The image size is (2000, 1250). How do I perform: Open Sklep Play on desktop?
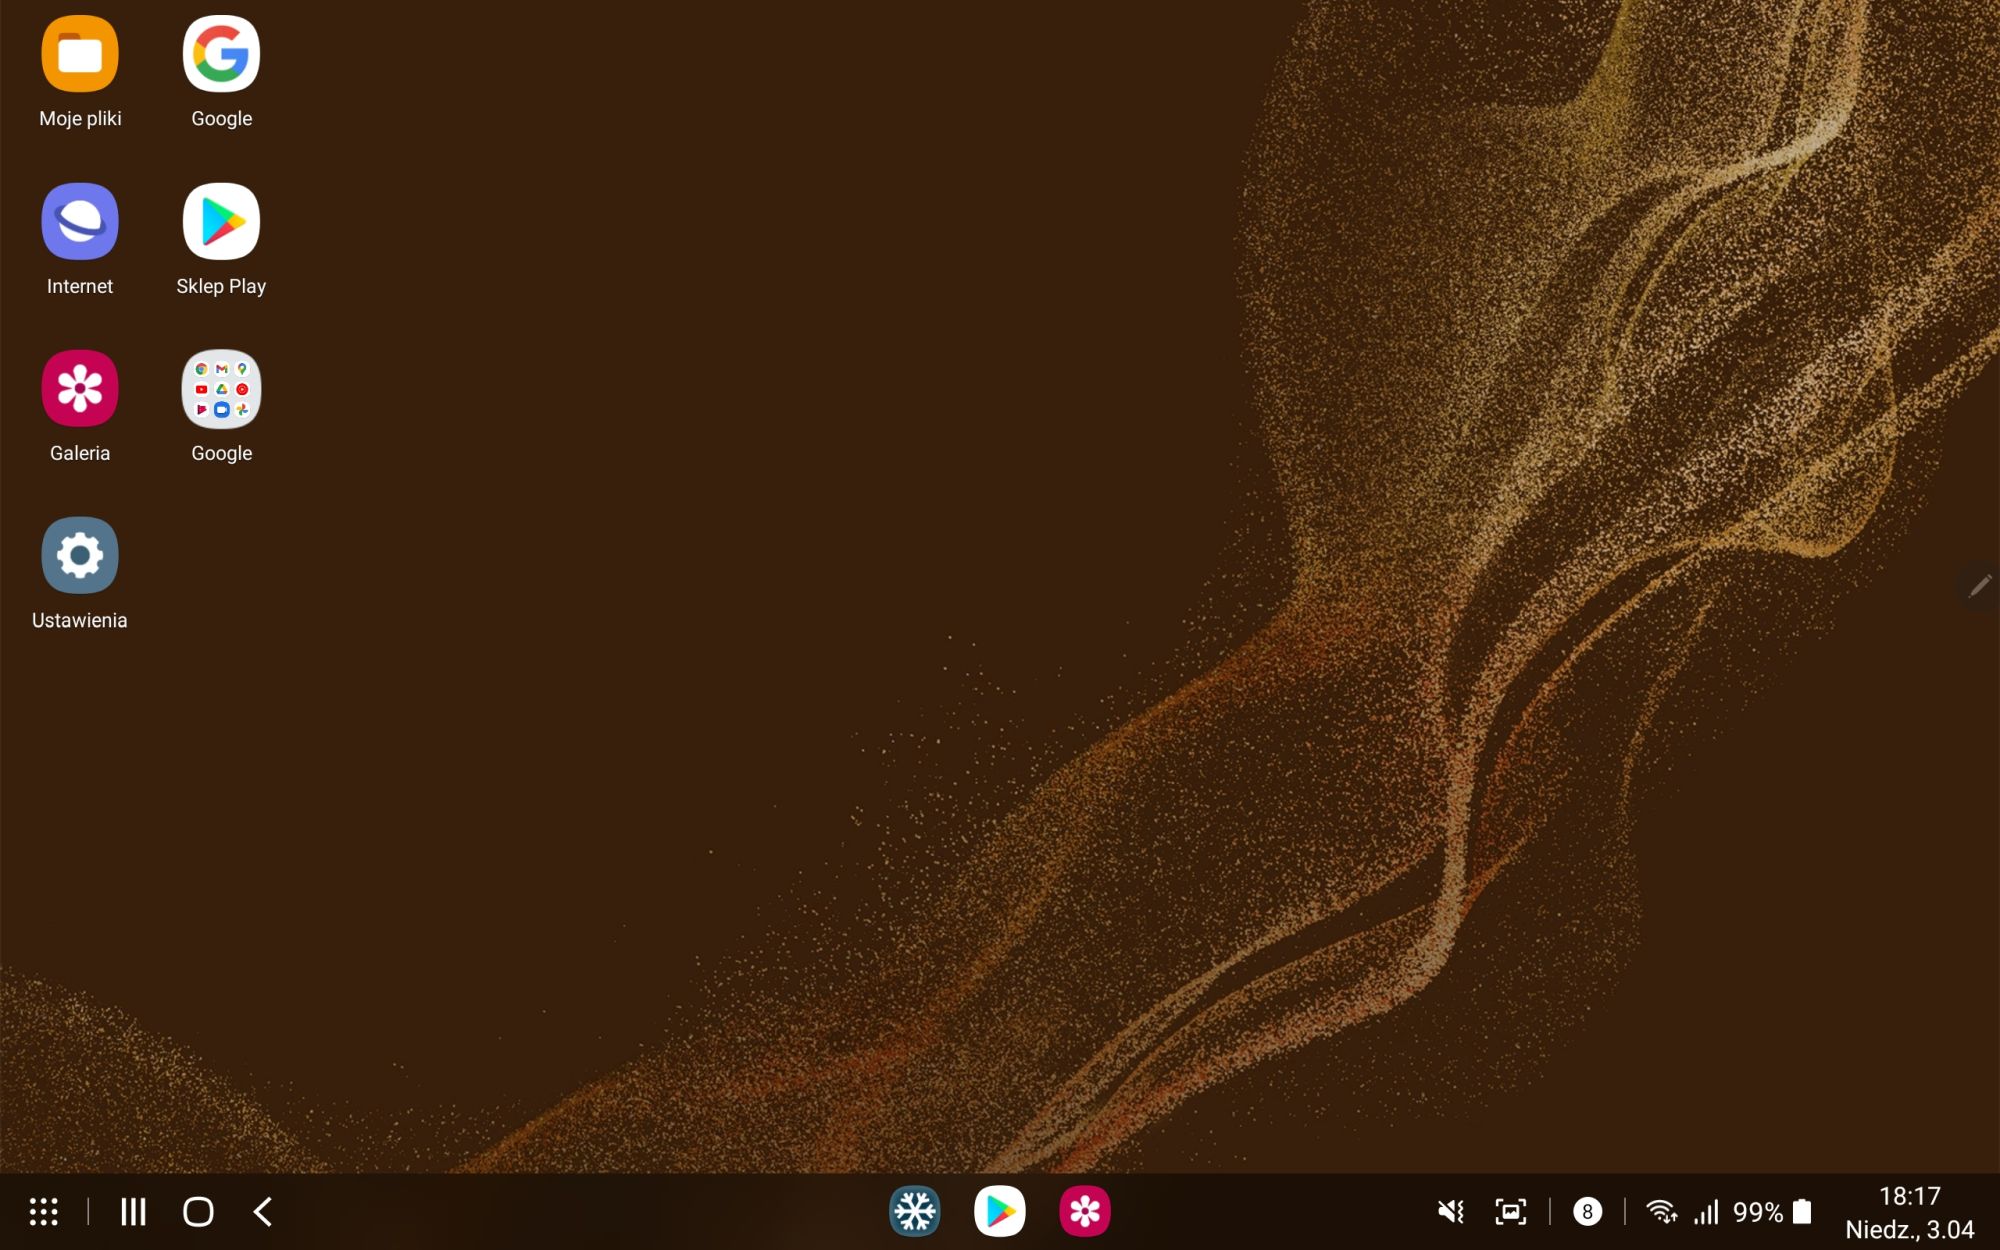coord(221,221)
